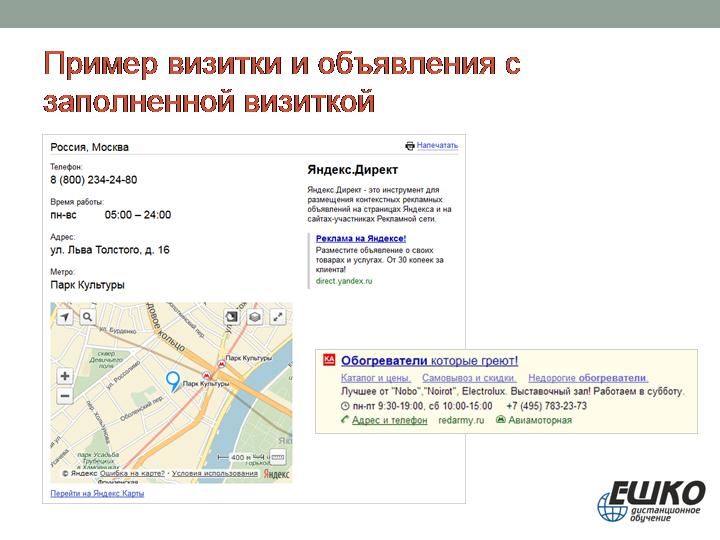Click the Россия, Москва heading
Viewport: 720px width, 540px height.
[x=90, y=147]
